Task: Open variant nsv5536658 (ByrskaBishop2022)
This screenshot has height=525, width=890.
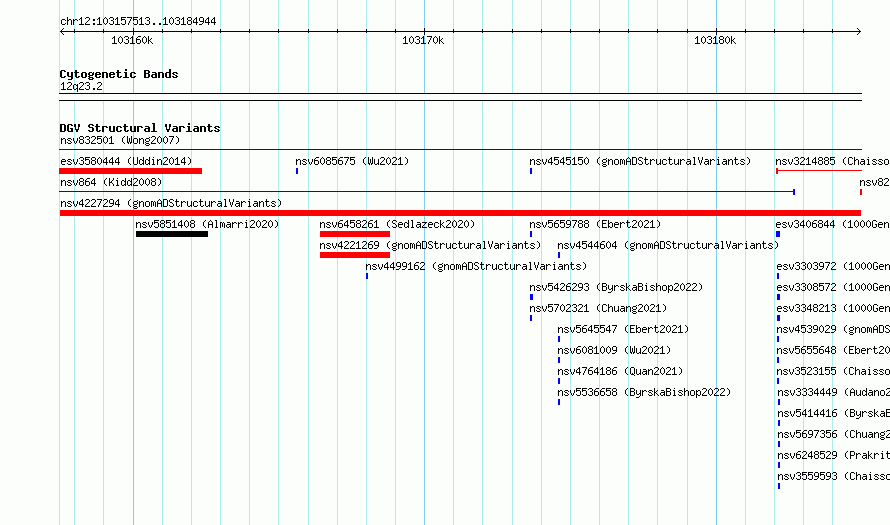Action: 644,392
